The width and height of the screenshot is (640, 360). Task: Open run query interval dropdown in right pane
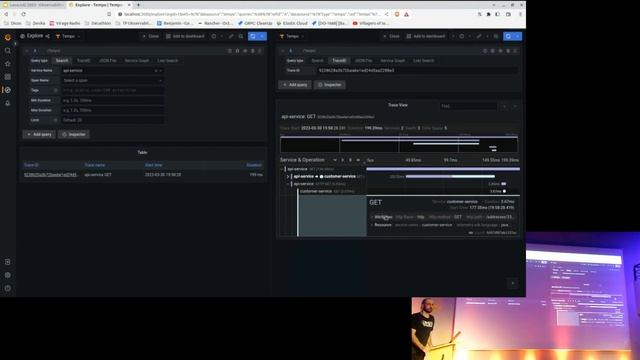(518, 36)
